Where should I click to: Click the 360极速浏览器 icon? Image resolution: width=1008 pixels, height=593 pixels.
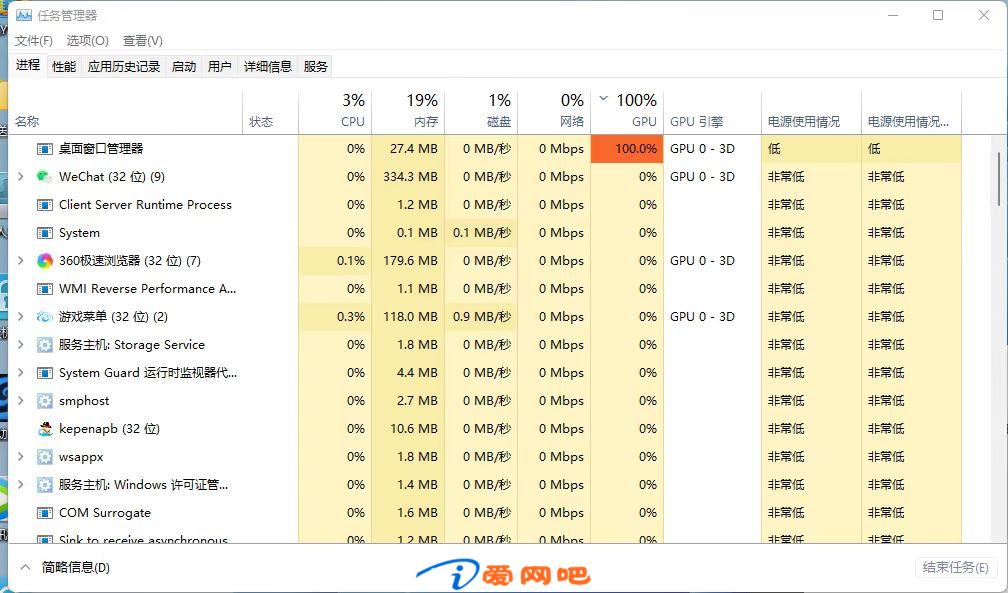tap(44, 261)
